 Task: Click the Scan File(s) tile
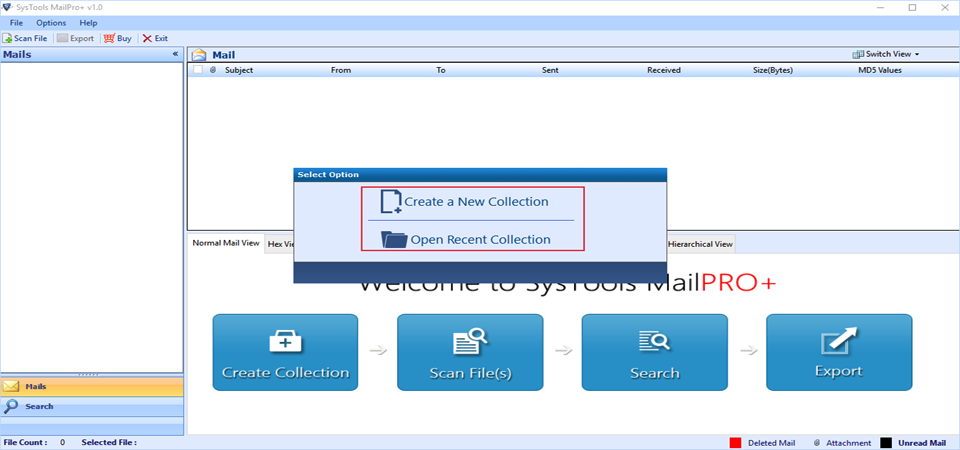[x=470, y=352]
